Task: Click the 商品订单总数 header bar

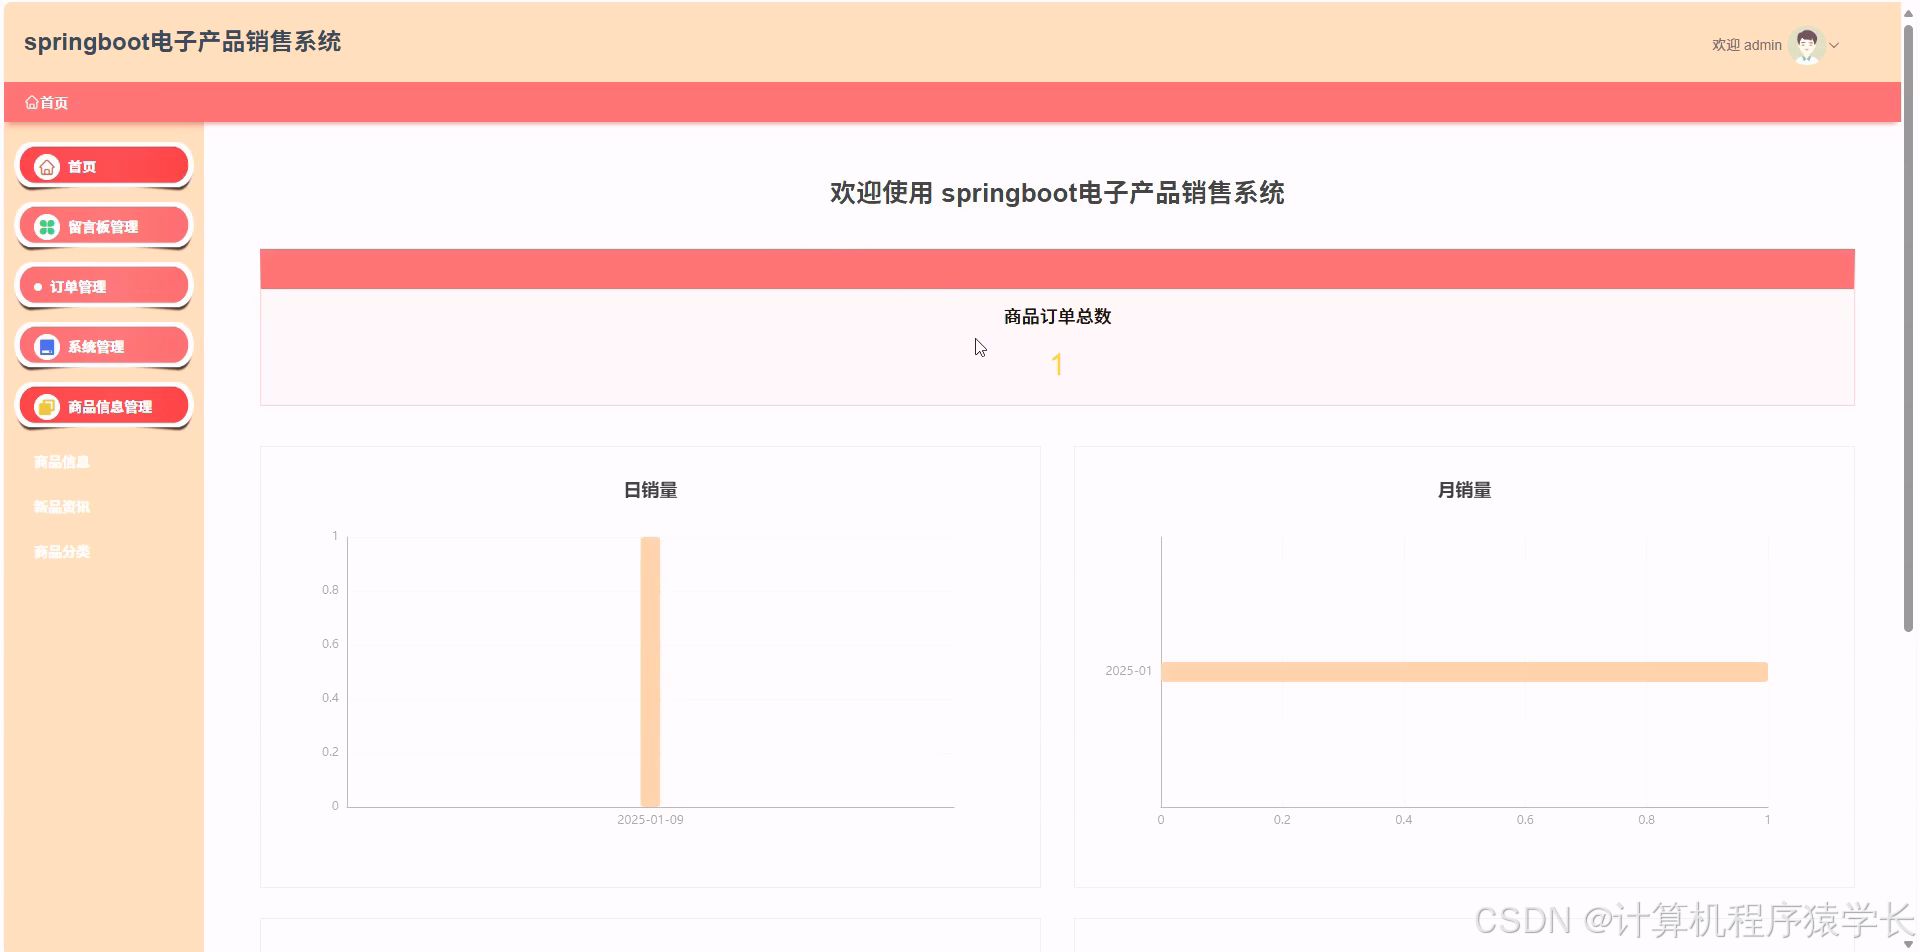Action: [1056, 267]
